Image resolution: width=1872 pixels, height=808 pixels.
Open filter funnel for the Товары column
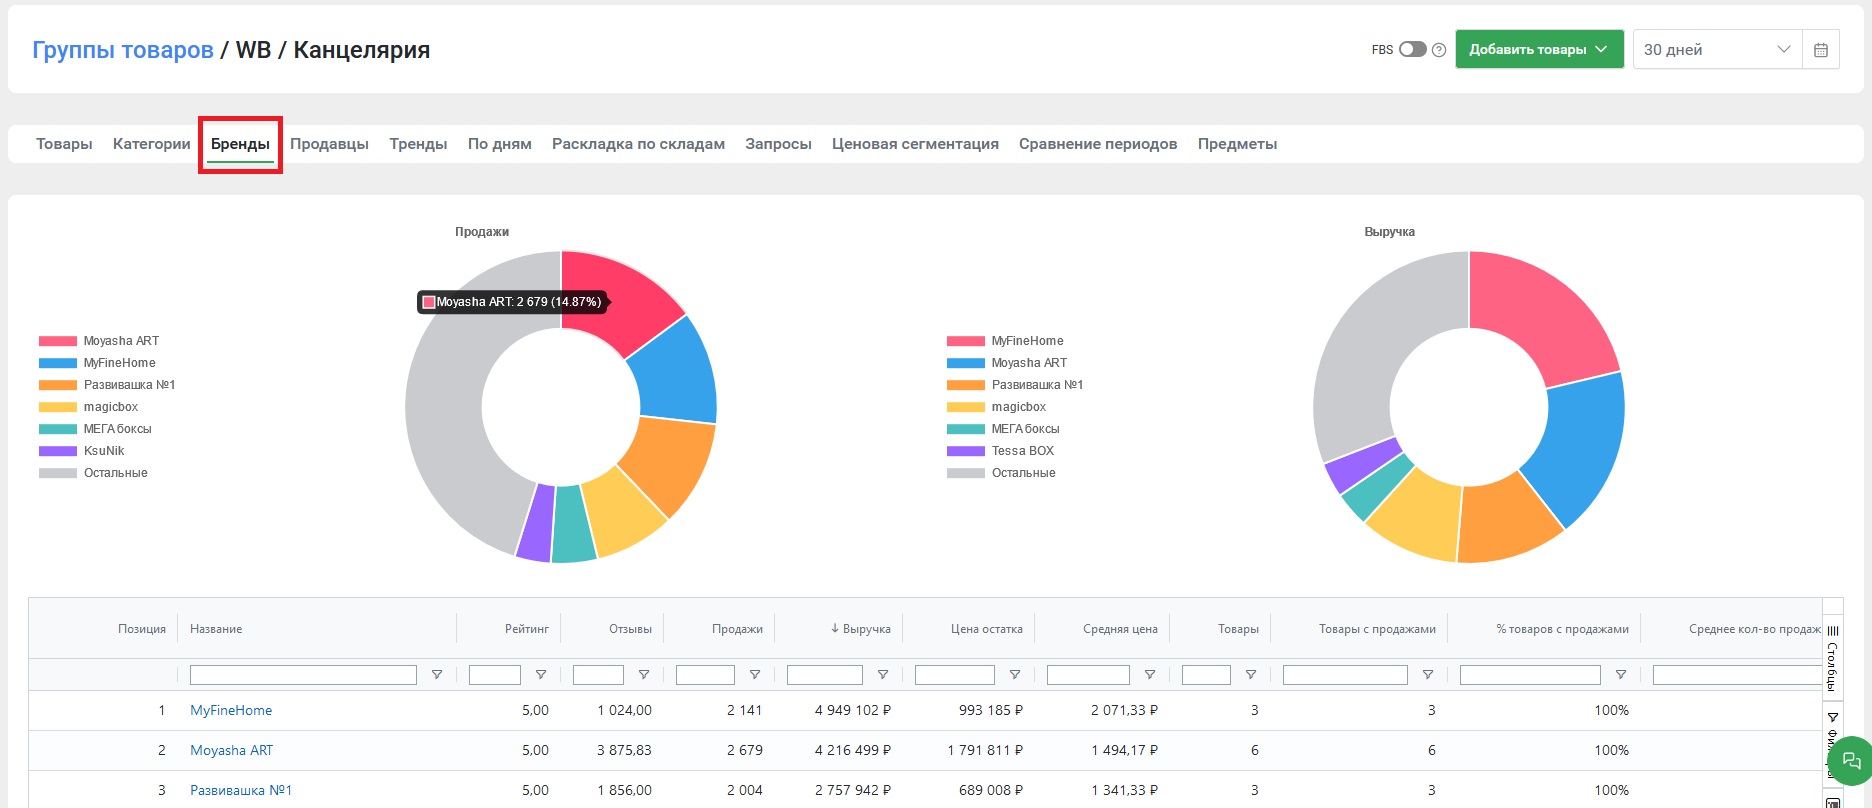tap(1251, 675)
